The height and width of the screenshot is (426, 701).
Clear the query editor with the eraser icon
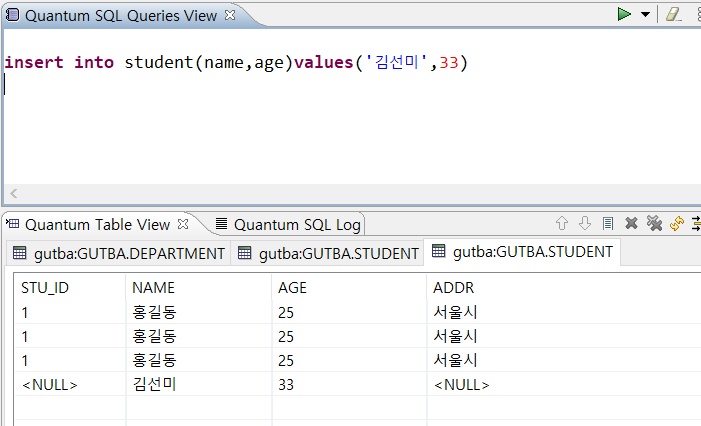point(673,14)
